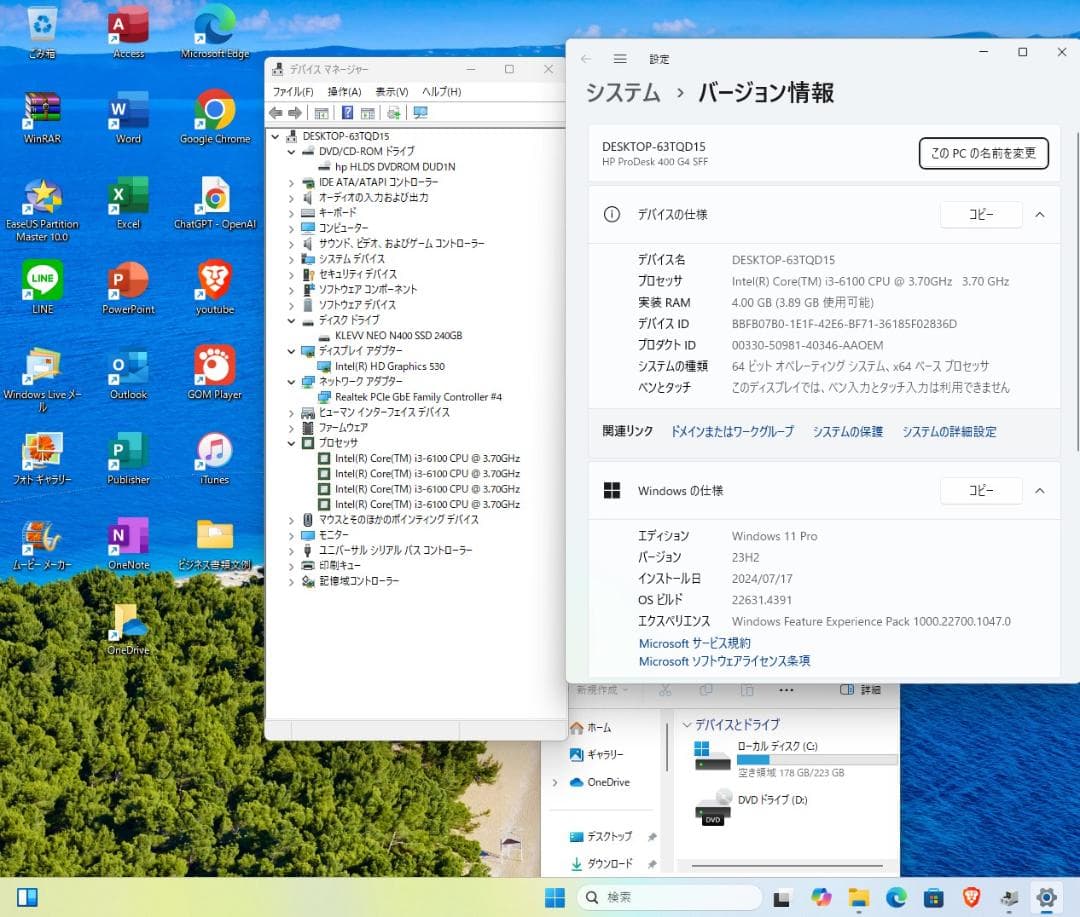Expand the キーボード node in Device Manager
The height and width of the screenshot is (917, 1080).
point(292,212)
